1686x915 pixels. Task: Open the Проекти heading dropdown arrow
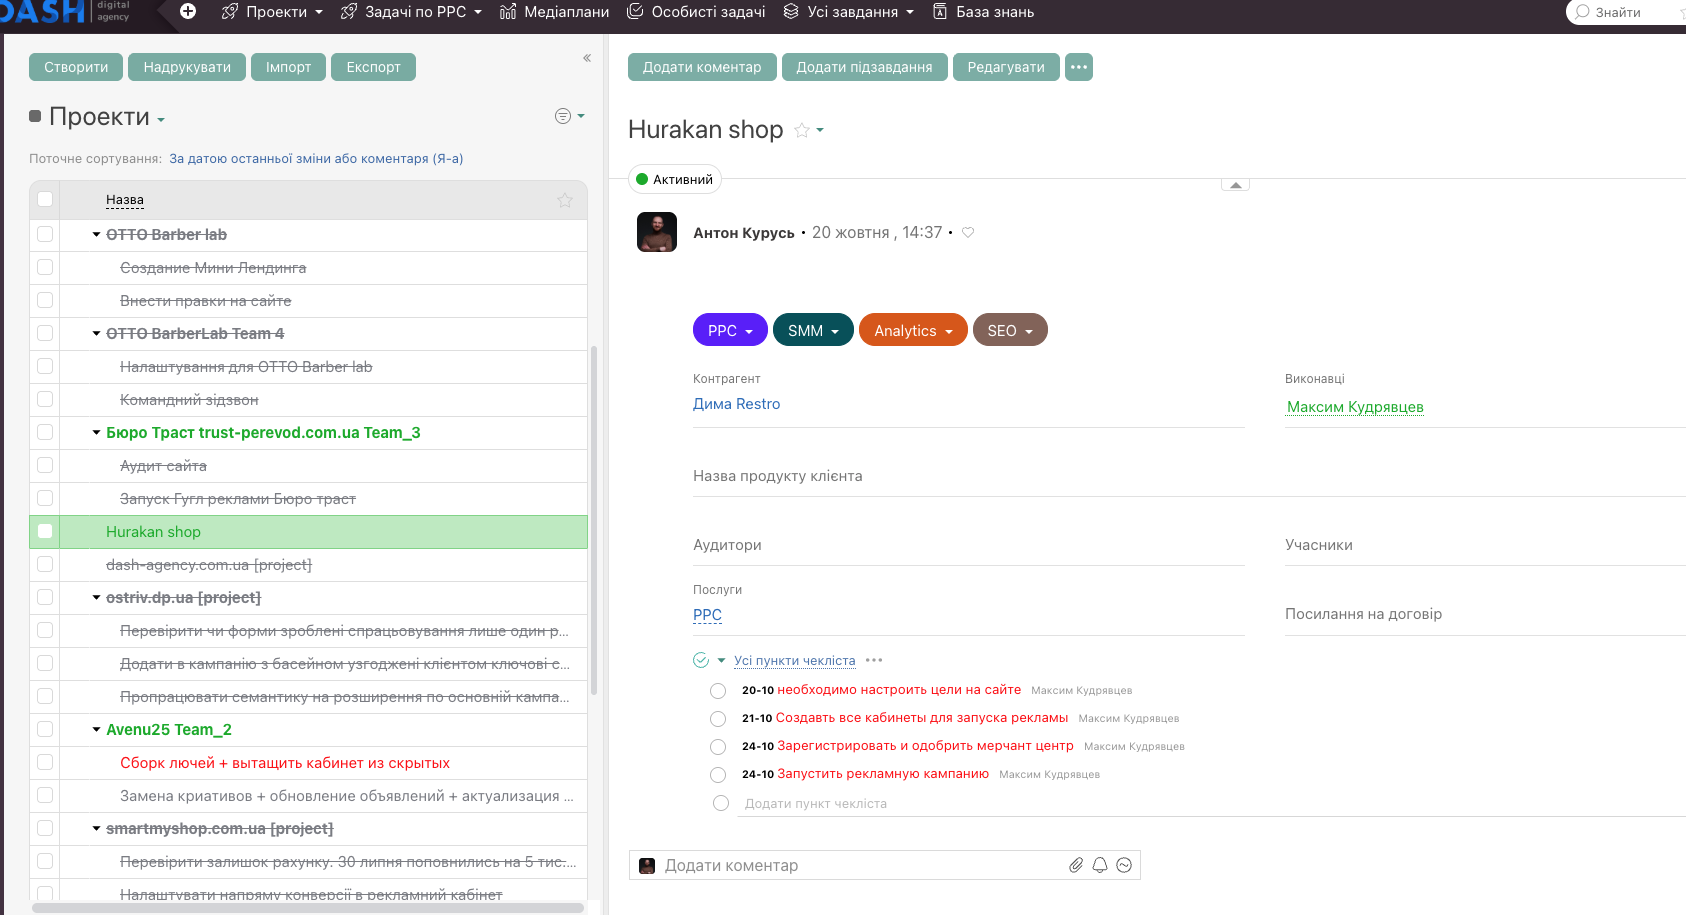[x=161, y=120]
